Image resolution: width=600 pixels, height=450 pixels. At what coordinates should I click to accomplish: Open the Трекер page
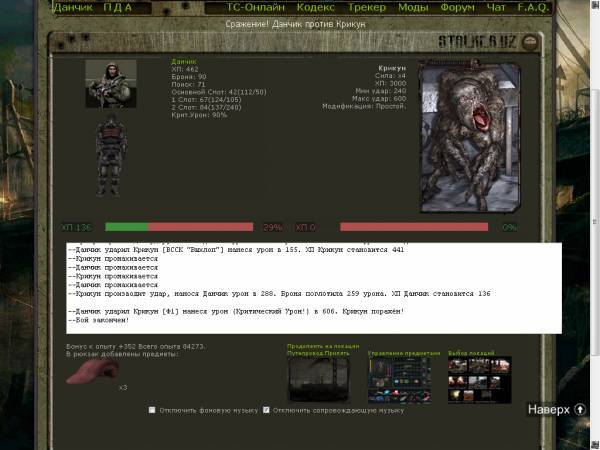point(368,7)
